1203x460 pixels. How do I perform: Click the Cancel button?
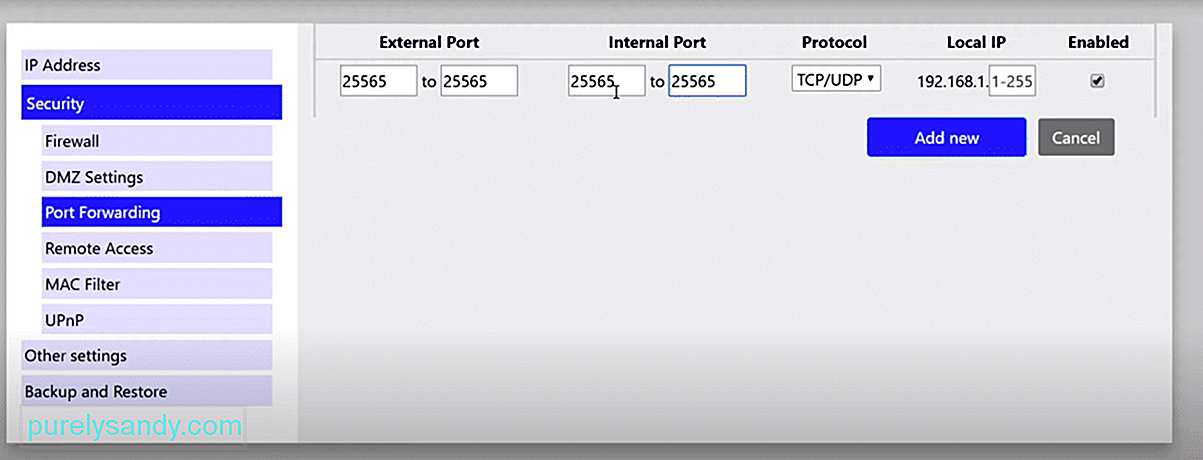tap(1076, 138)
